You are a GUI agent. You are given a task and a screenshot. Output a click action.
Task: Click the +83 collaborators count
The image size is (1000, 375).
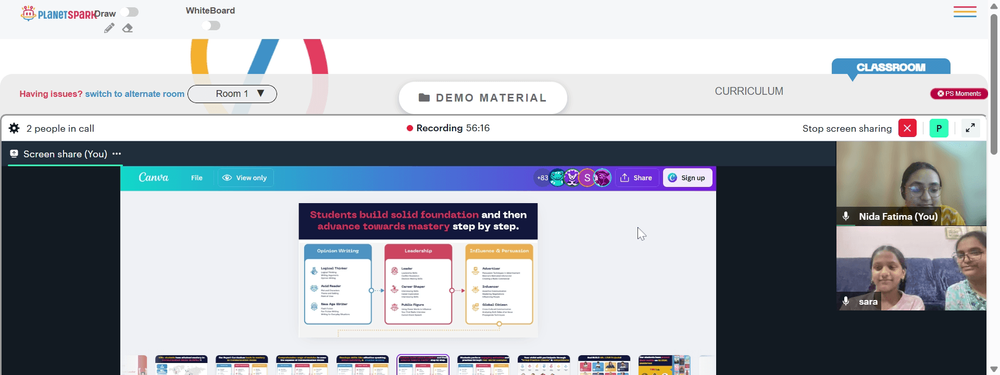click(542, 178)
